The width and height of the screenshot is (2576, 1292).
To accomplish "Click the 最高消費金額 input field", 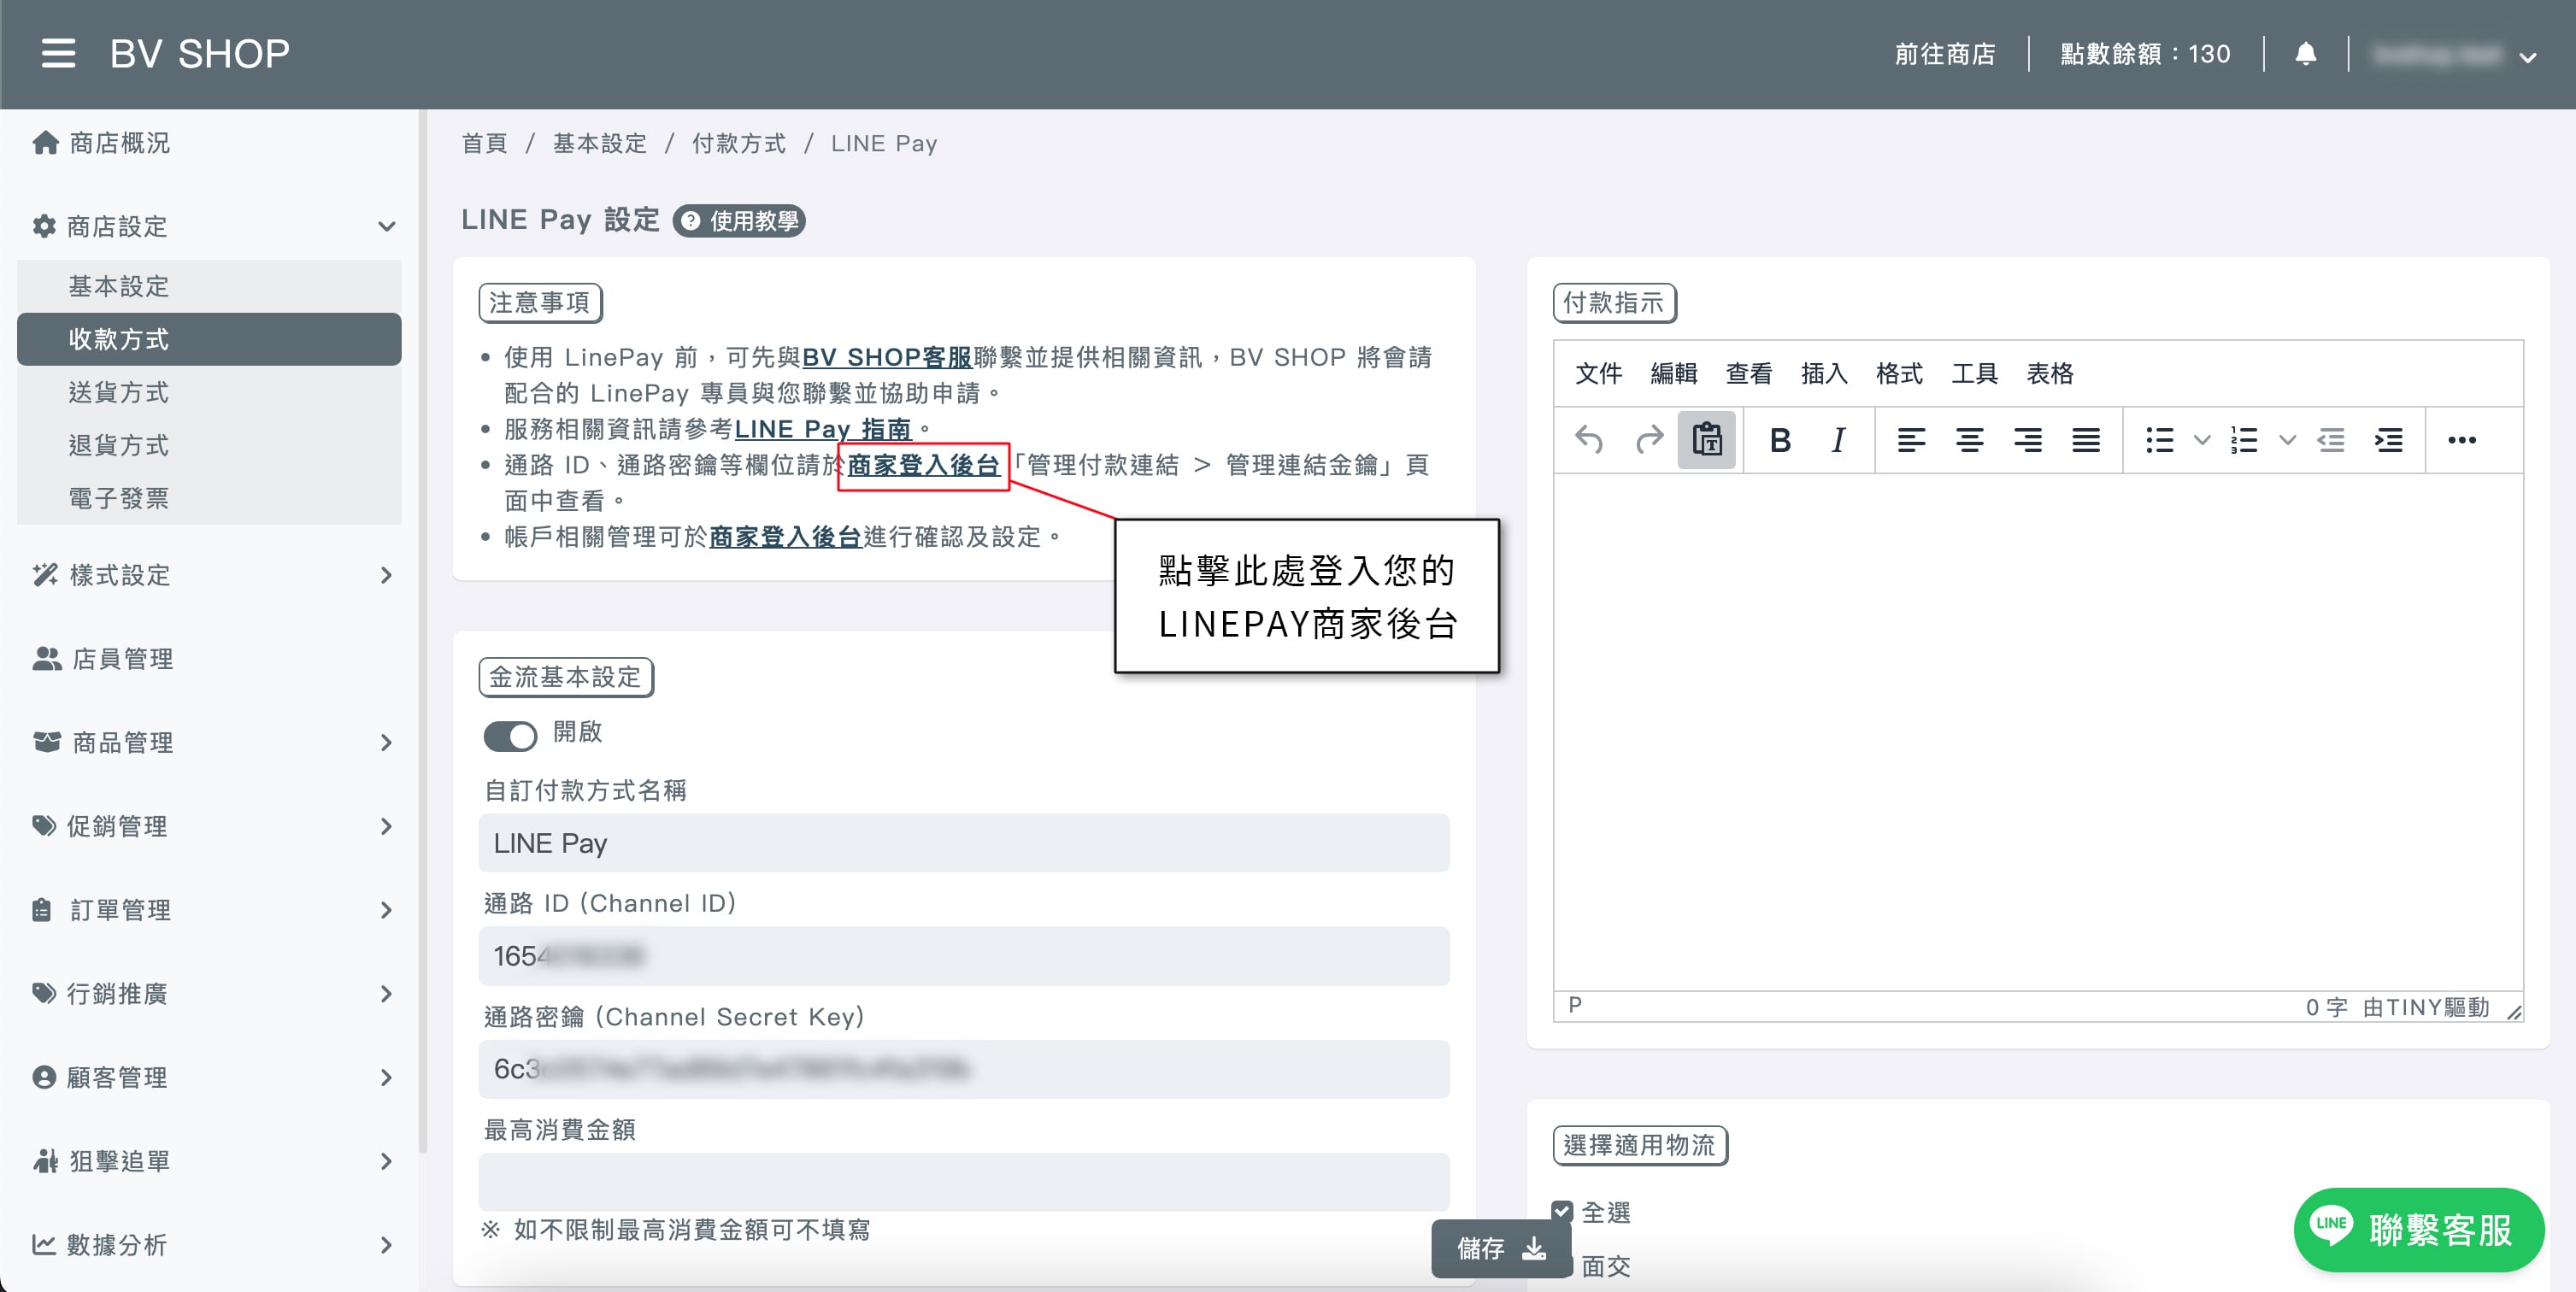I will [964, 1181].
